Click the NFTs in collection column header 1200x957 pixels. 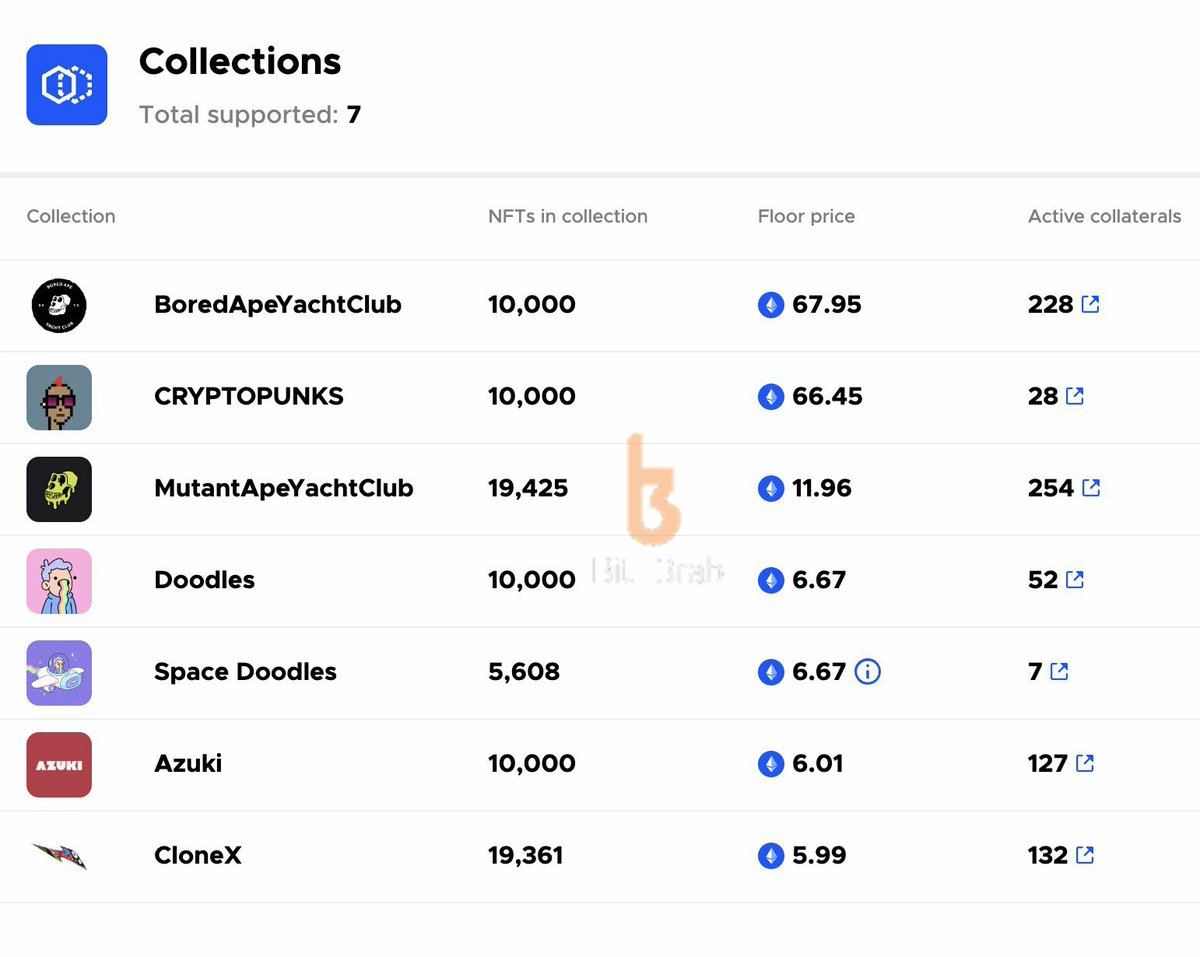(568, 216)
